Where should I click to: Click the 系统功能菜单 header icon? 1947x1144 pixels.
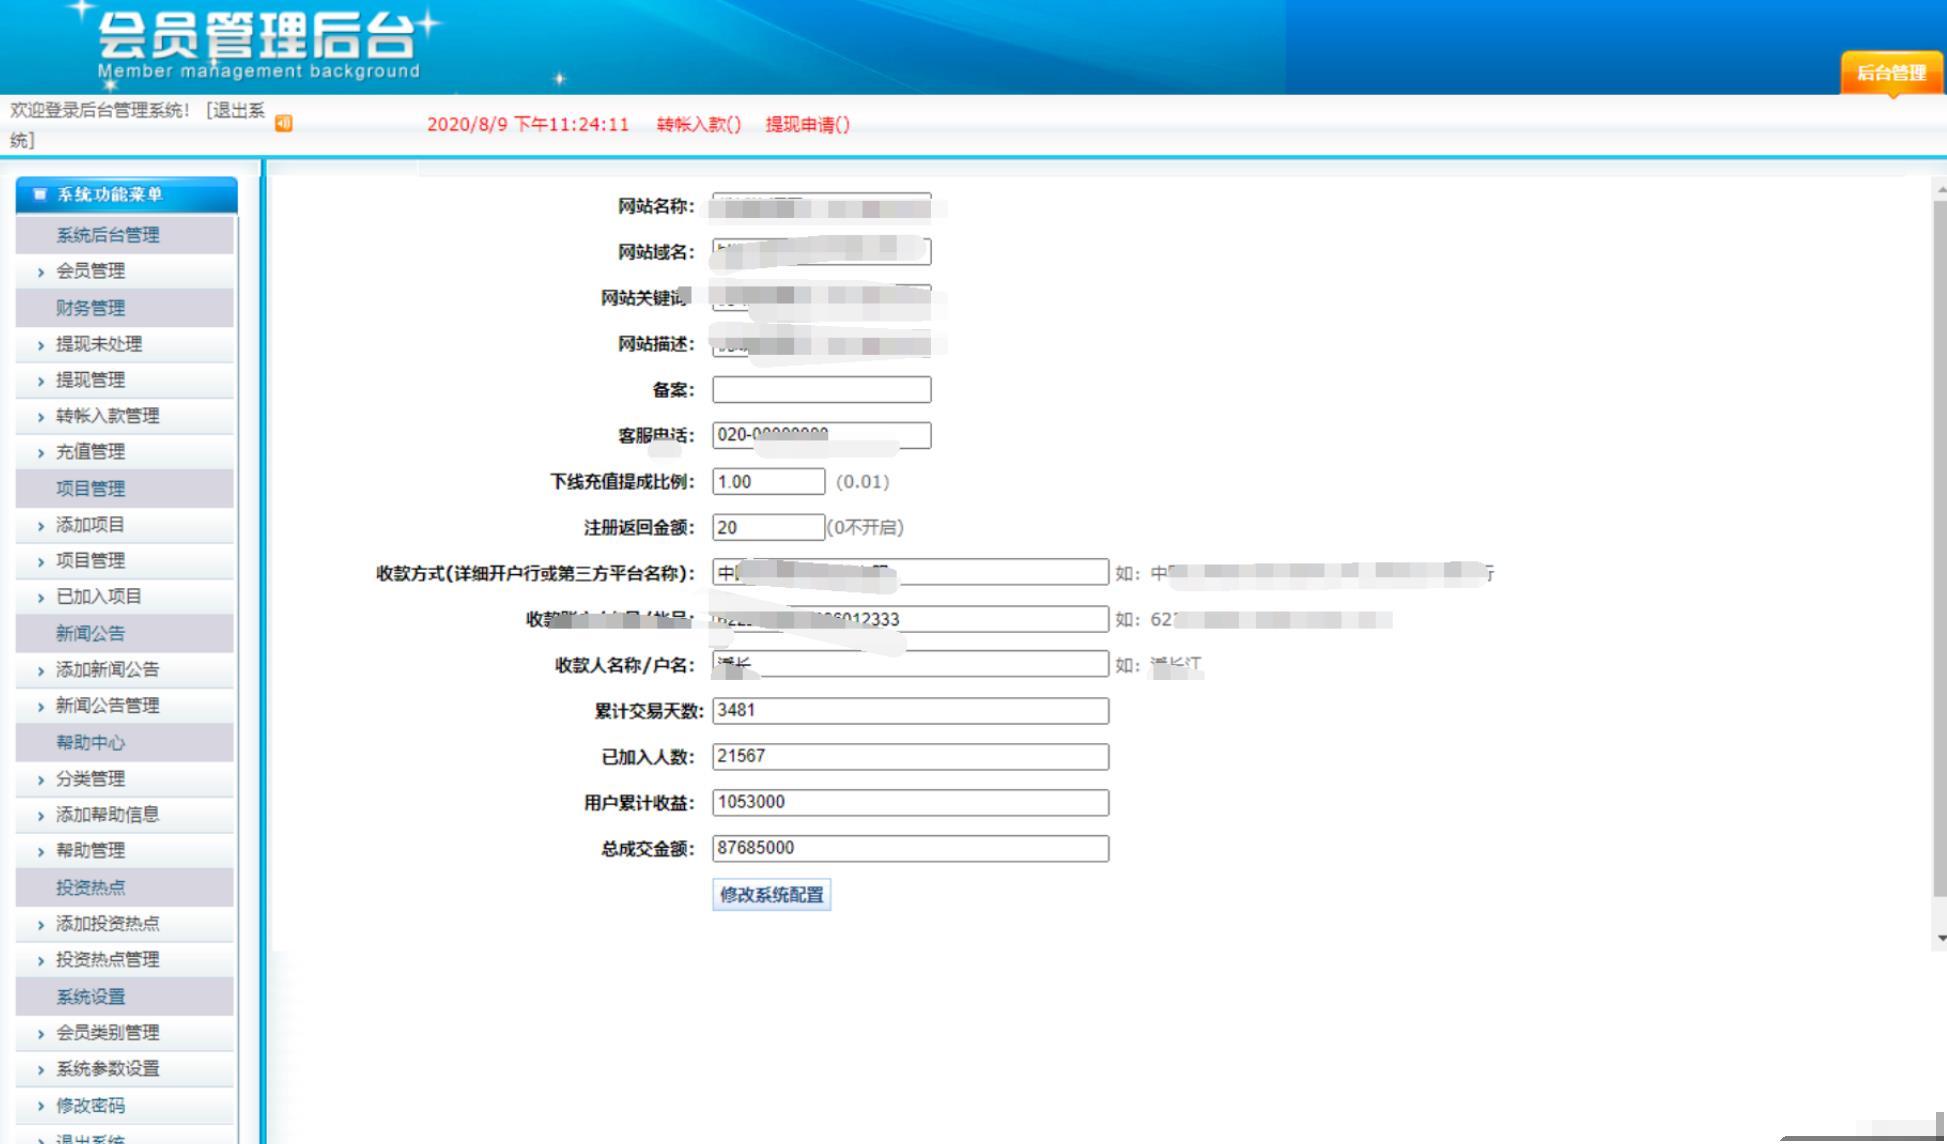pos(40,194)
